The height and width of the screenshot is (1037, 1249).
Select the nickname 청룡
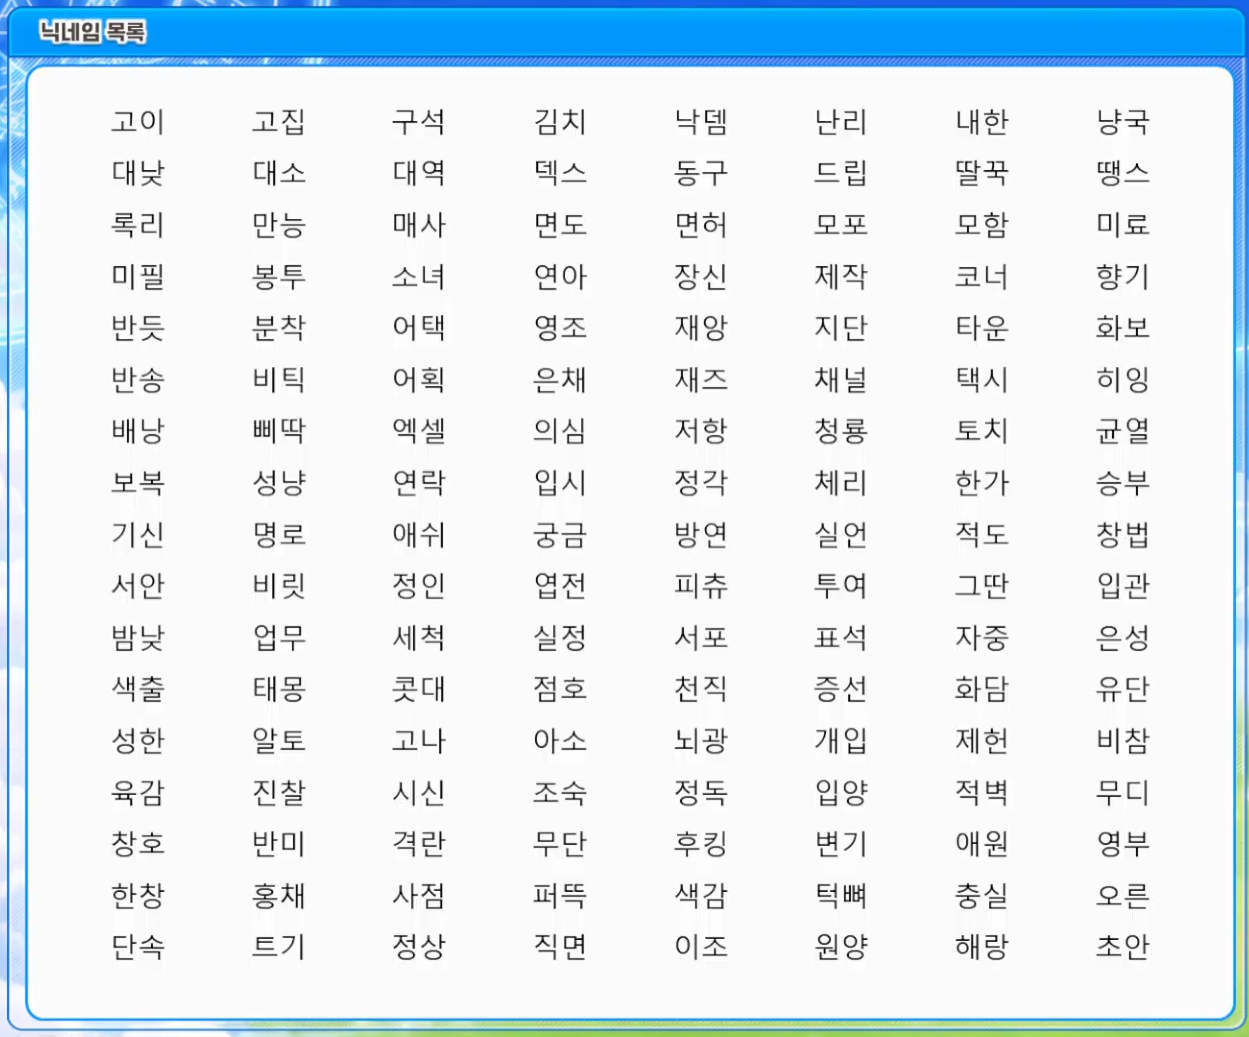(841, 431)
